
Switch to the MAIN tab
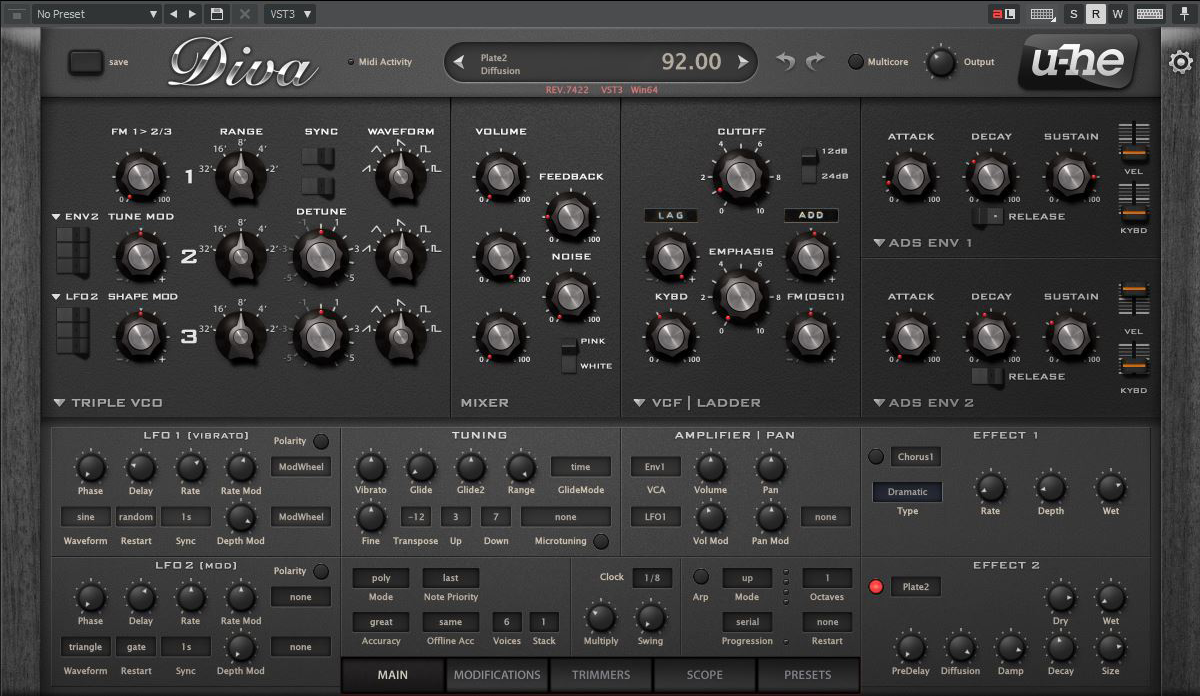(x=393, y=675)
